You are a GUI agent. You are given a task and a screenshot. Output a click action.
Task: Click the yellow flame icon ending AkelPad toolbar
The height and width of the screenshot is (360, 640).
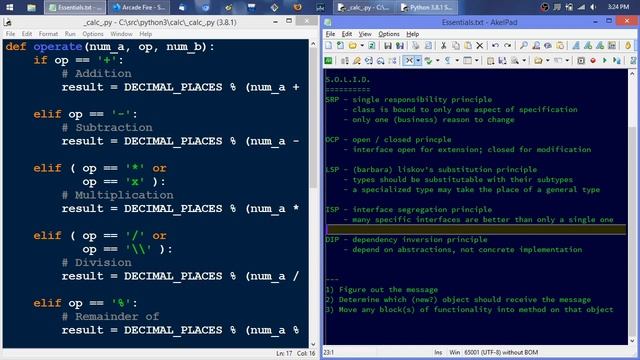click(x=628, y=46)
